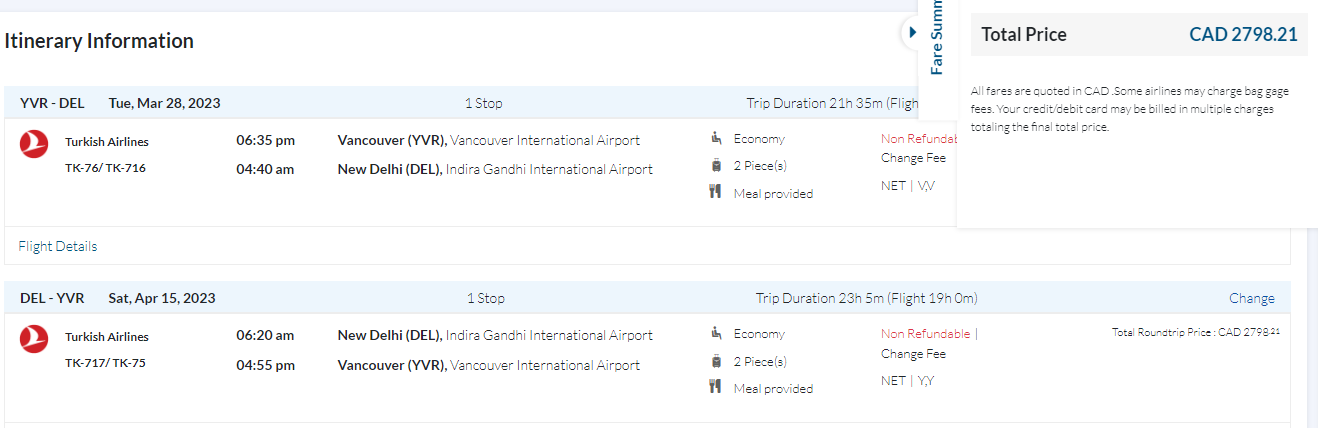The width and height of the screenshot is (1318, 428).
Task: Click the meal icon on the Apr 15 flight
Action: coord(716,388)
